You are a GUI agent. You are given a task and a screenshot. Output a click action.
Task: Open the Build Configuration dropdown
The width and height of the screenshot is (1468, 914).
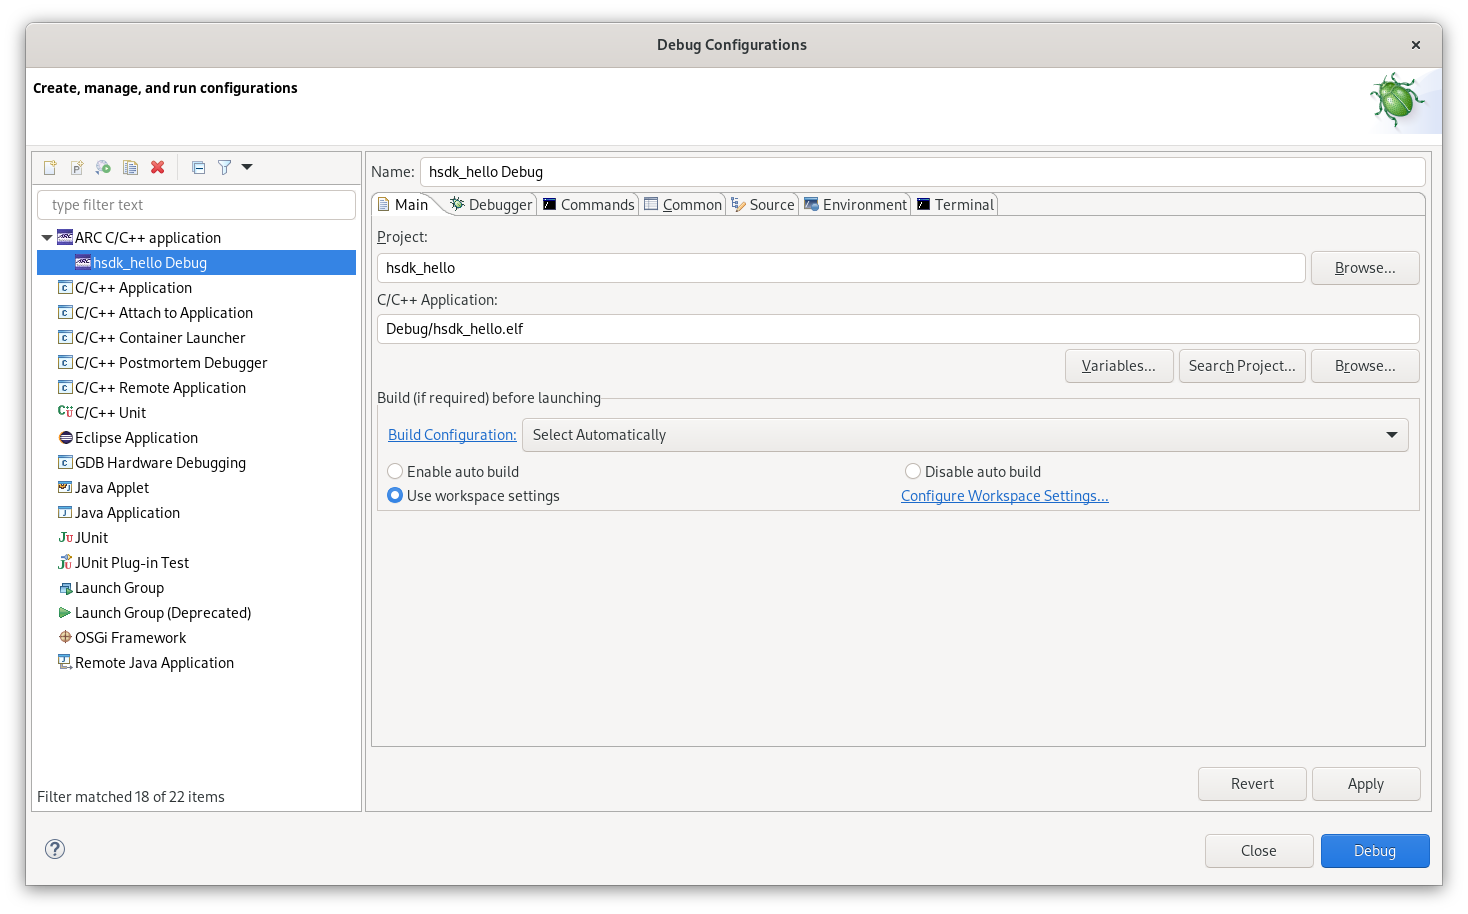coord(1391,434)
